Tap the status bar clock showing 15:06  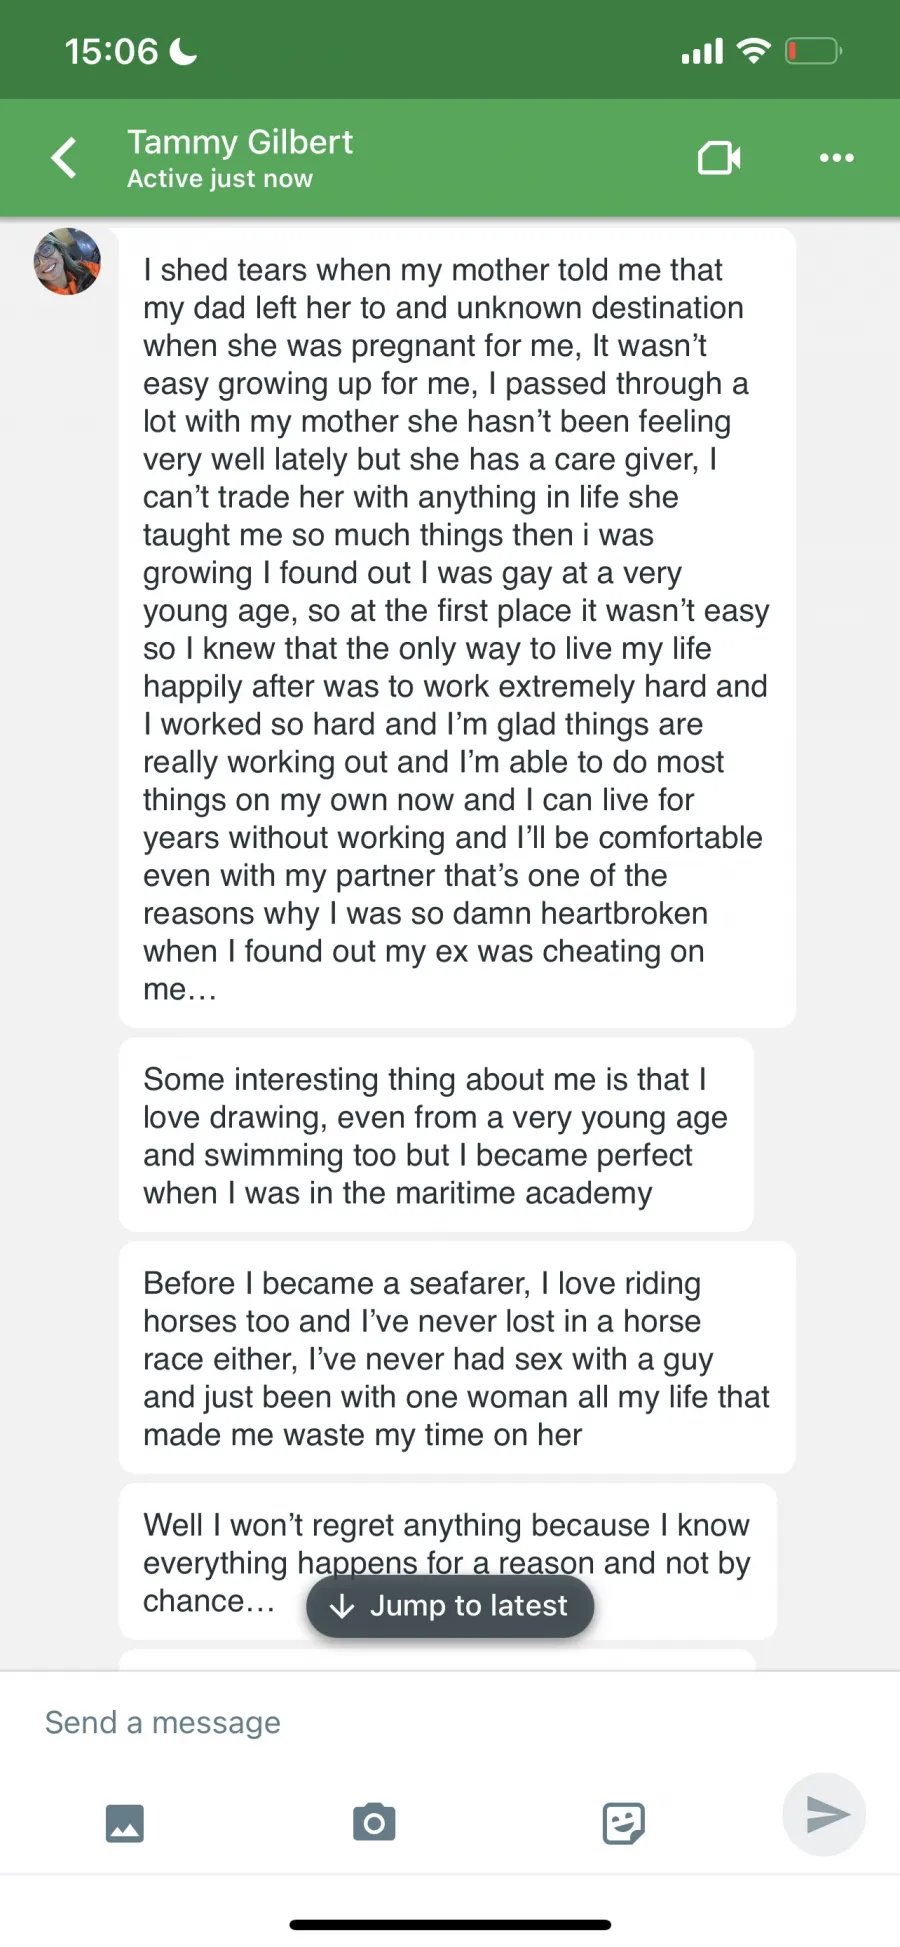(111, 51)
